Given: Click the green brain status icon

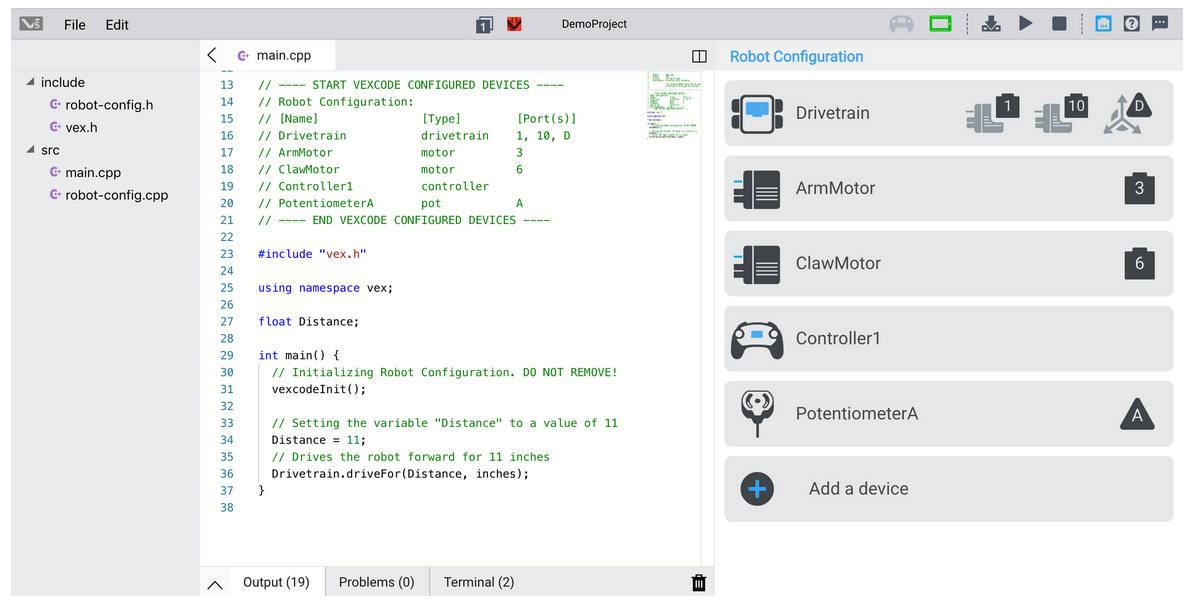Looking at the screenshot, I should click(x=940, y=24).
